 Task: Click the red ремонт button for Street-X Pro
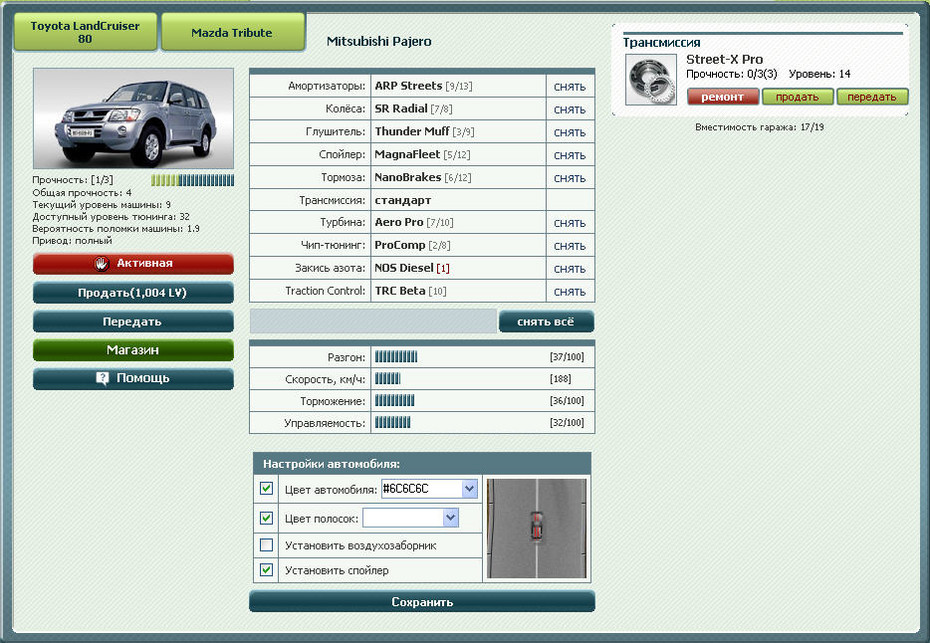point(723,97)
